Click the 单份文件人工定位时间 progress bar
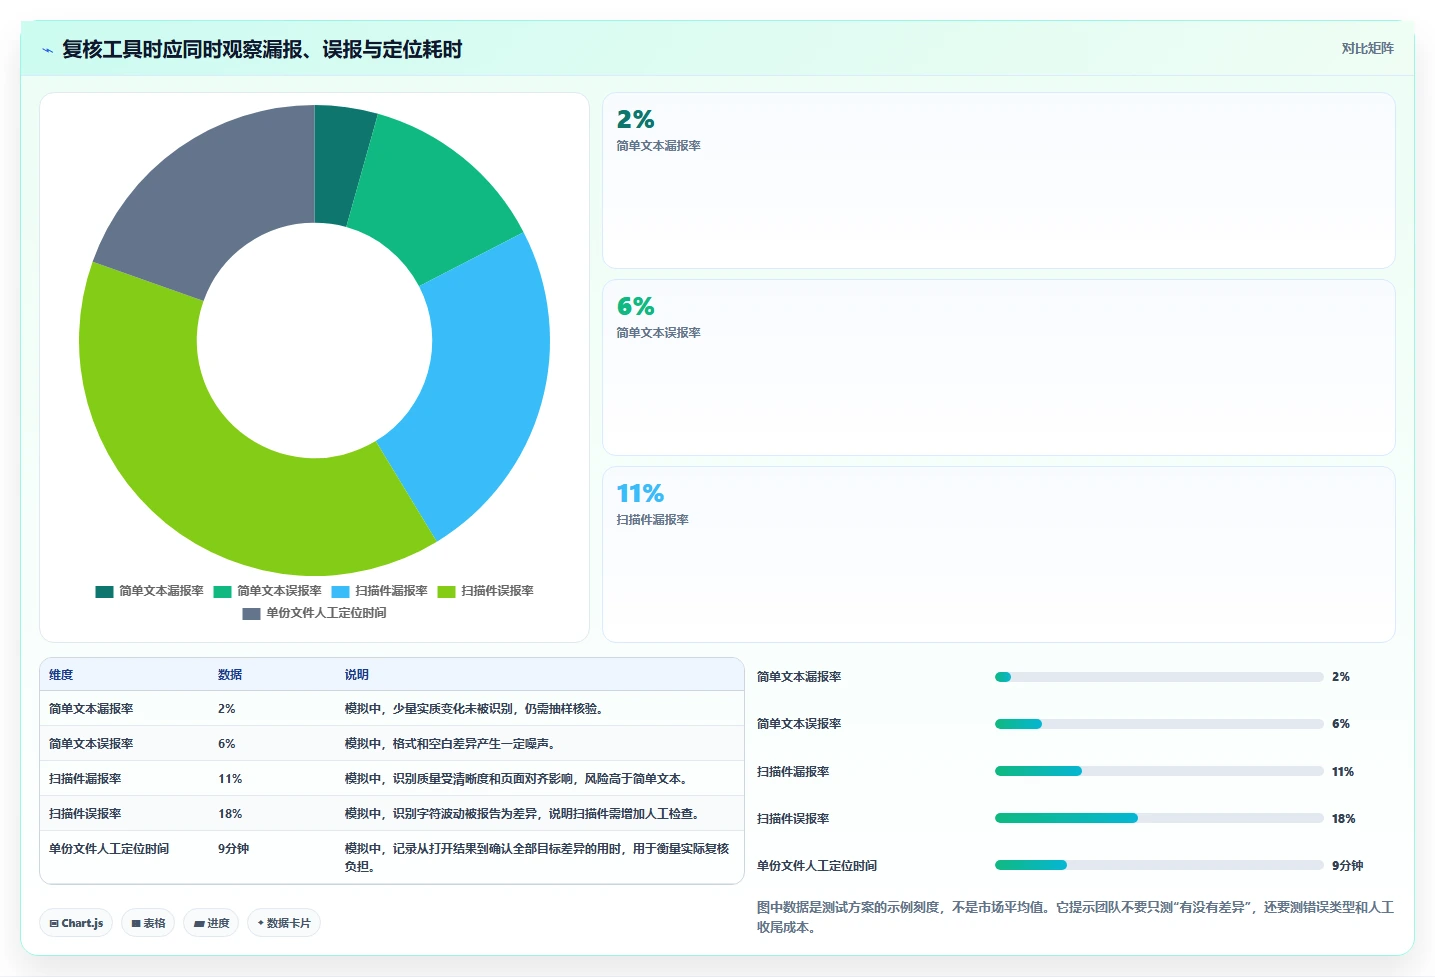The width and height of the screenshot is (1435, 977). (x=1159, y=865)
